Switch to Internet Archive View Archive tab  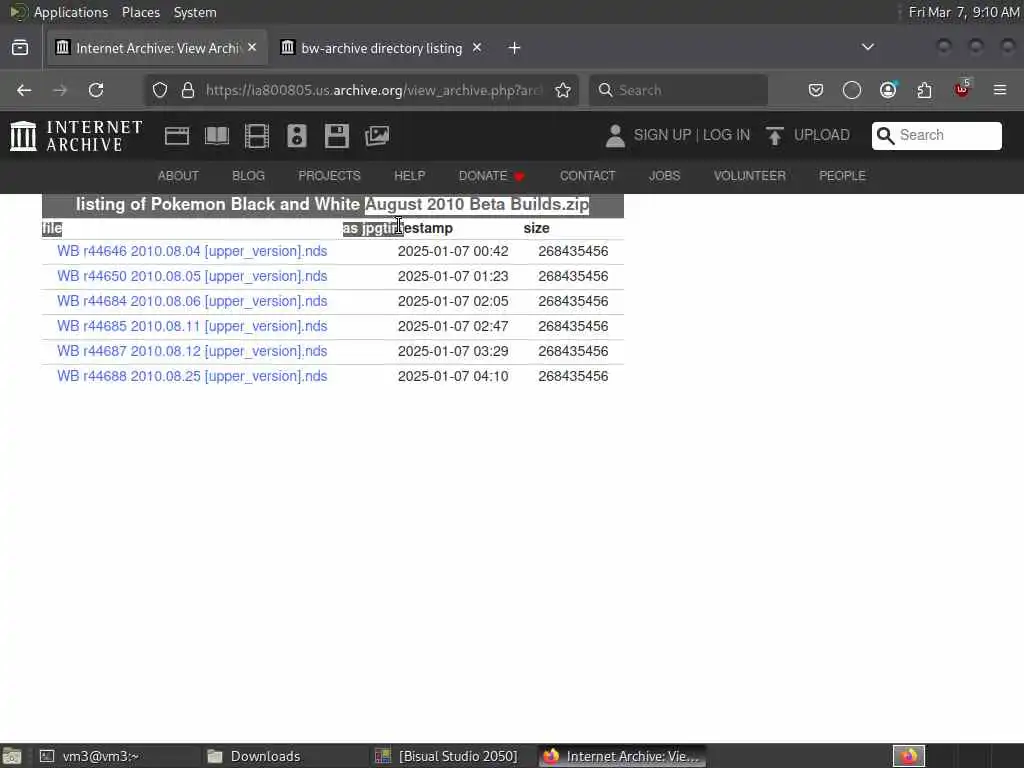pyautogui.click(x=157, y=48)
